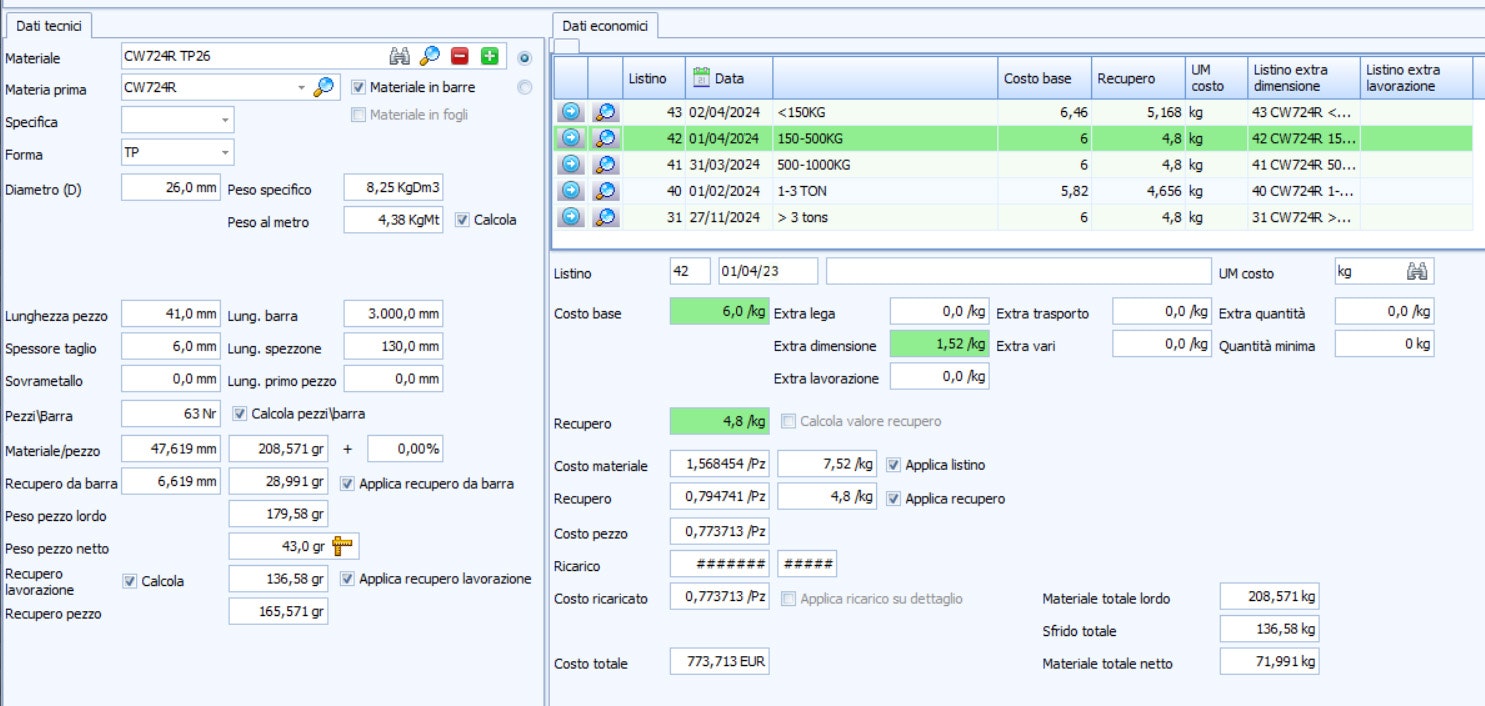Click the Sovrametallo input field
This screenshot has width=1485, height=706.
(171, 380)
